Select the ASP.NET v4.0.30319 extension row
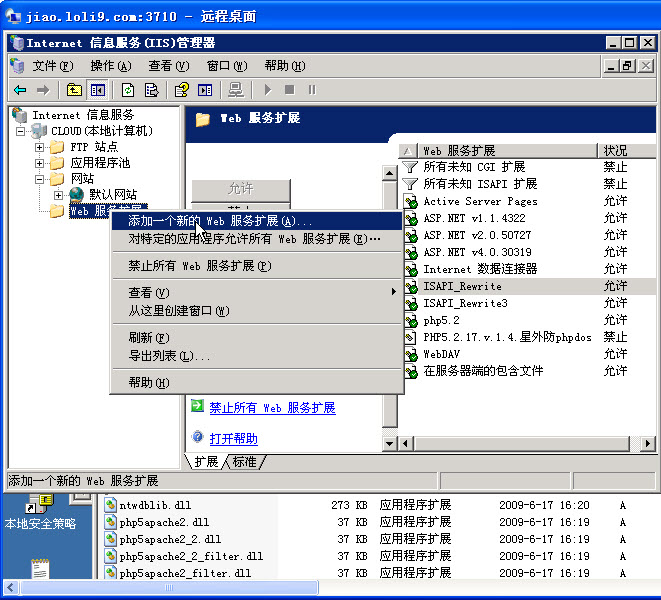 coord(529,252)
